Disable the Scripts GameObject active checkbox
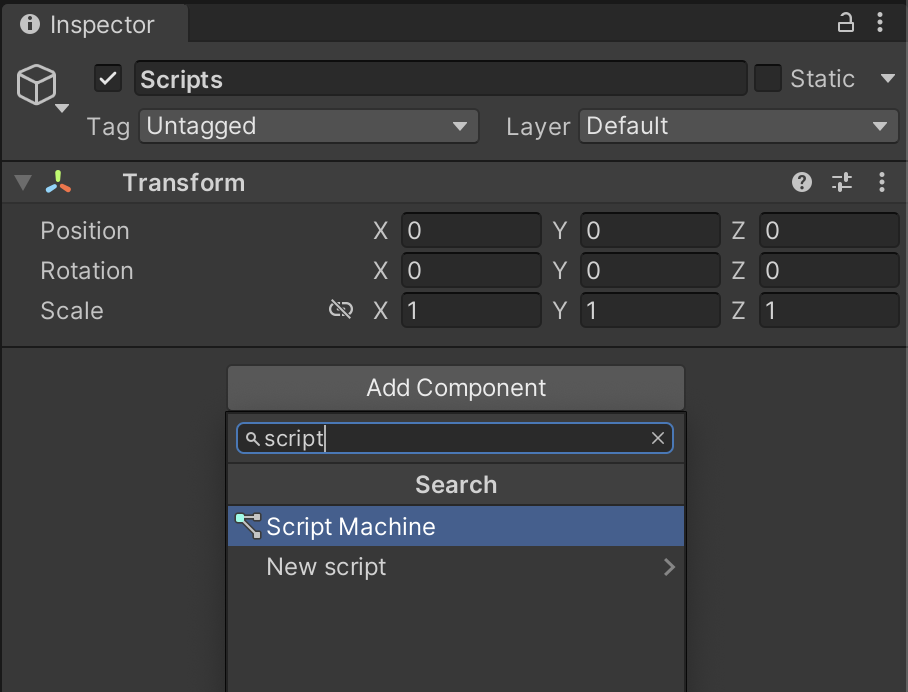 108,78
